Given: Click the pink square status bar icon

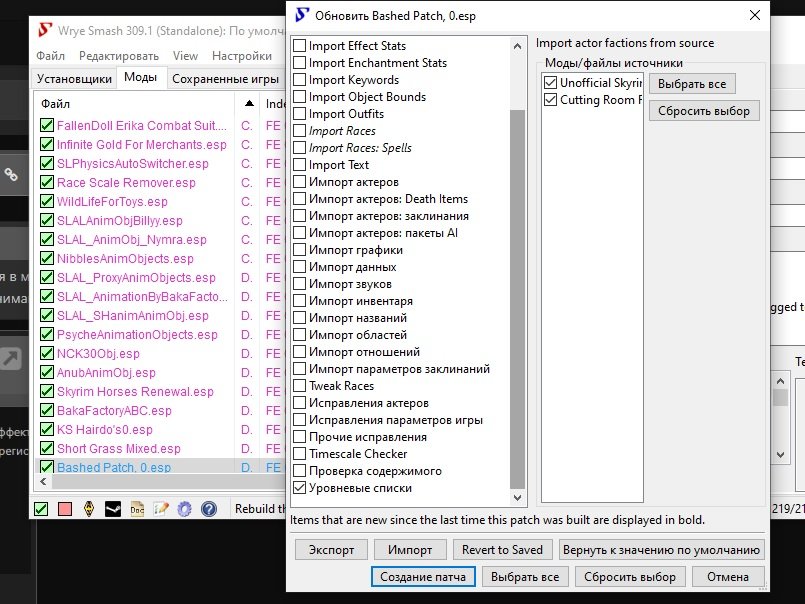Looking at the screenshot, I should coord(65,509).
